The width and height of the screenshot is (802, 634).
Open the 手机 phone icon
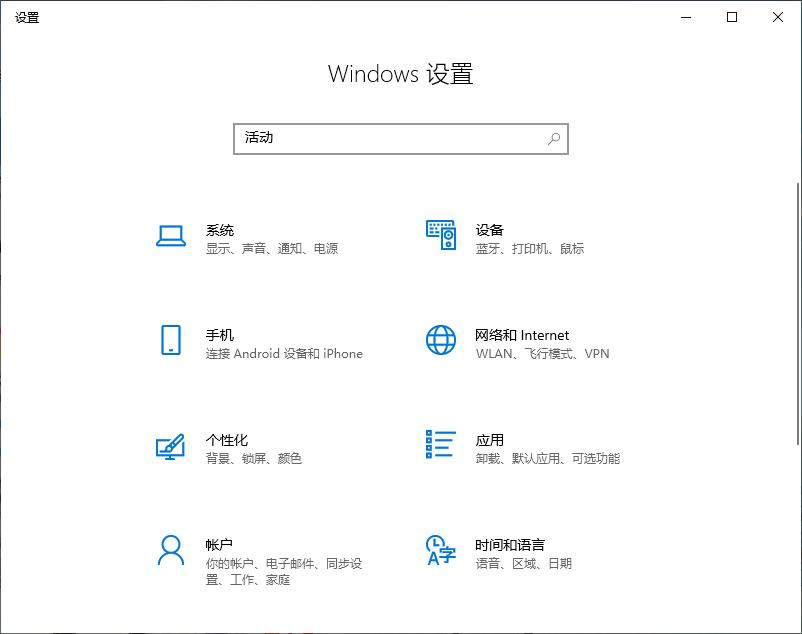[171, 340]
